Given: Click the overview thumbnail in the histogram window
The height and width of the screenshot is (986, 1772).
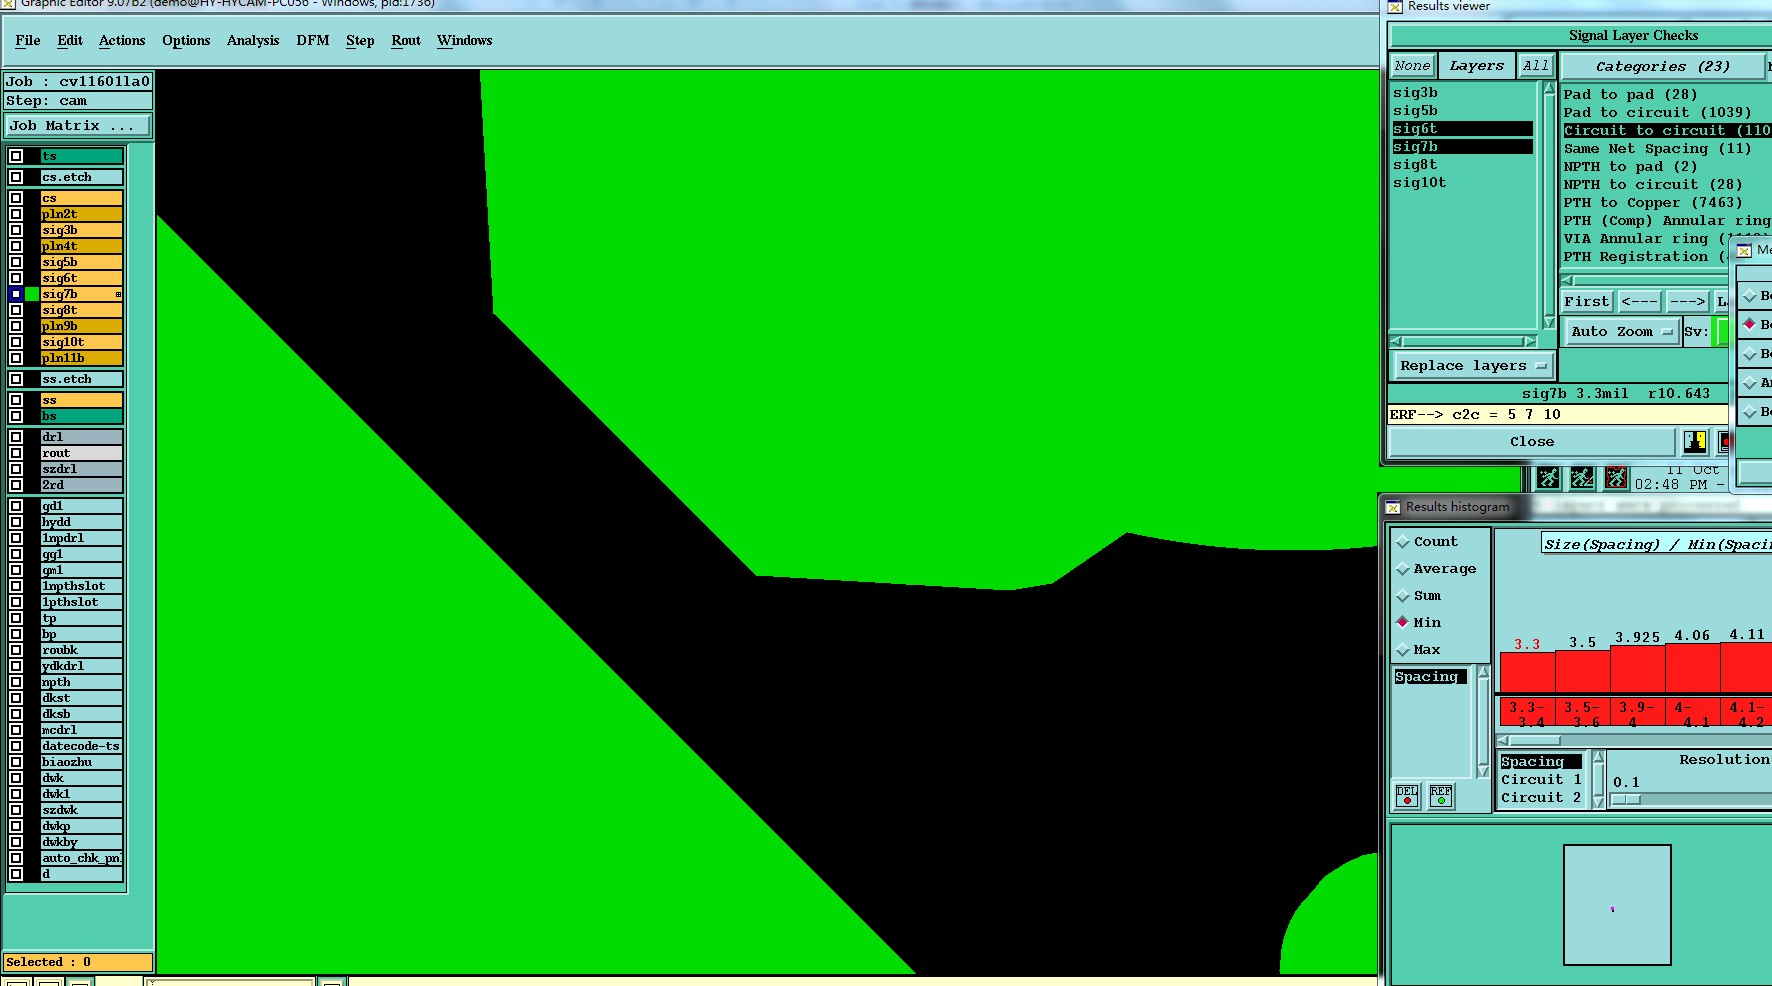Looking at the screenshot, I should click(1617, 905).
